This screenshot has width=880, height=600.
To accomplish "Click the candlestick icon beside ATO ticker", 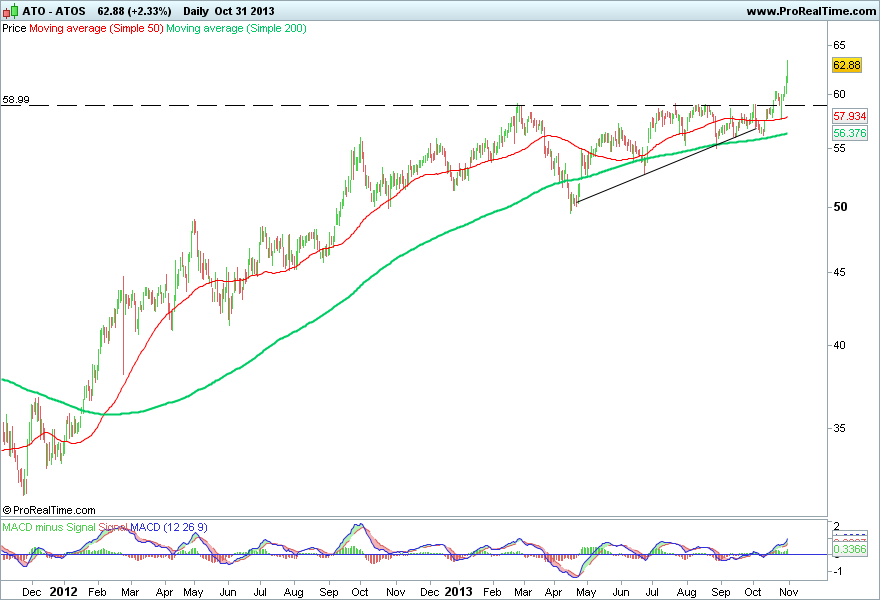I will point(10,11).
